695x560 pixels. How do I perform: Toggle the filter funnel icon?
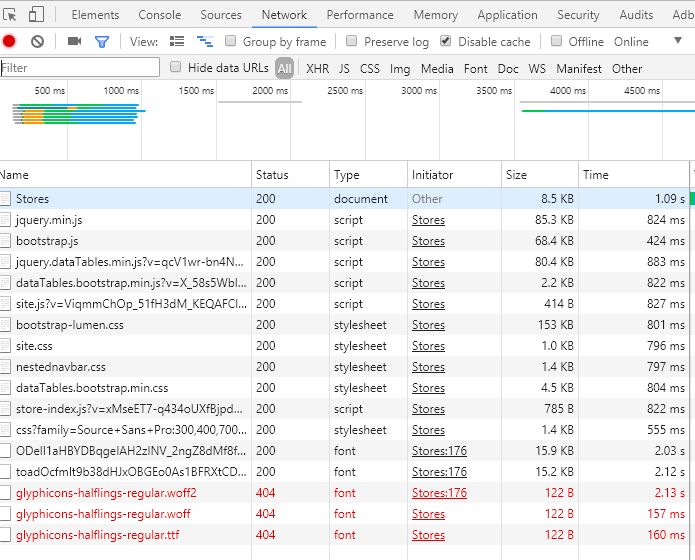[x=102, y=42]
